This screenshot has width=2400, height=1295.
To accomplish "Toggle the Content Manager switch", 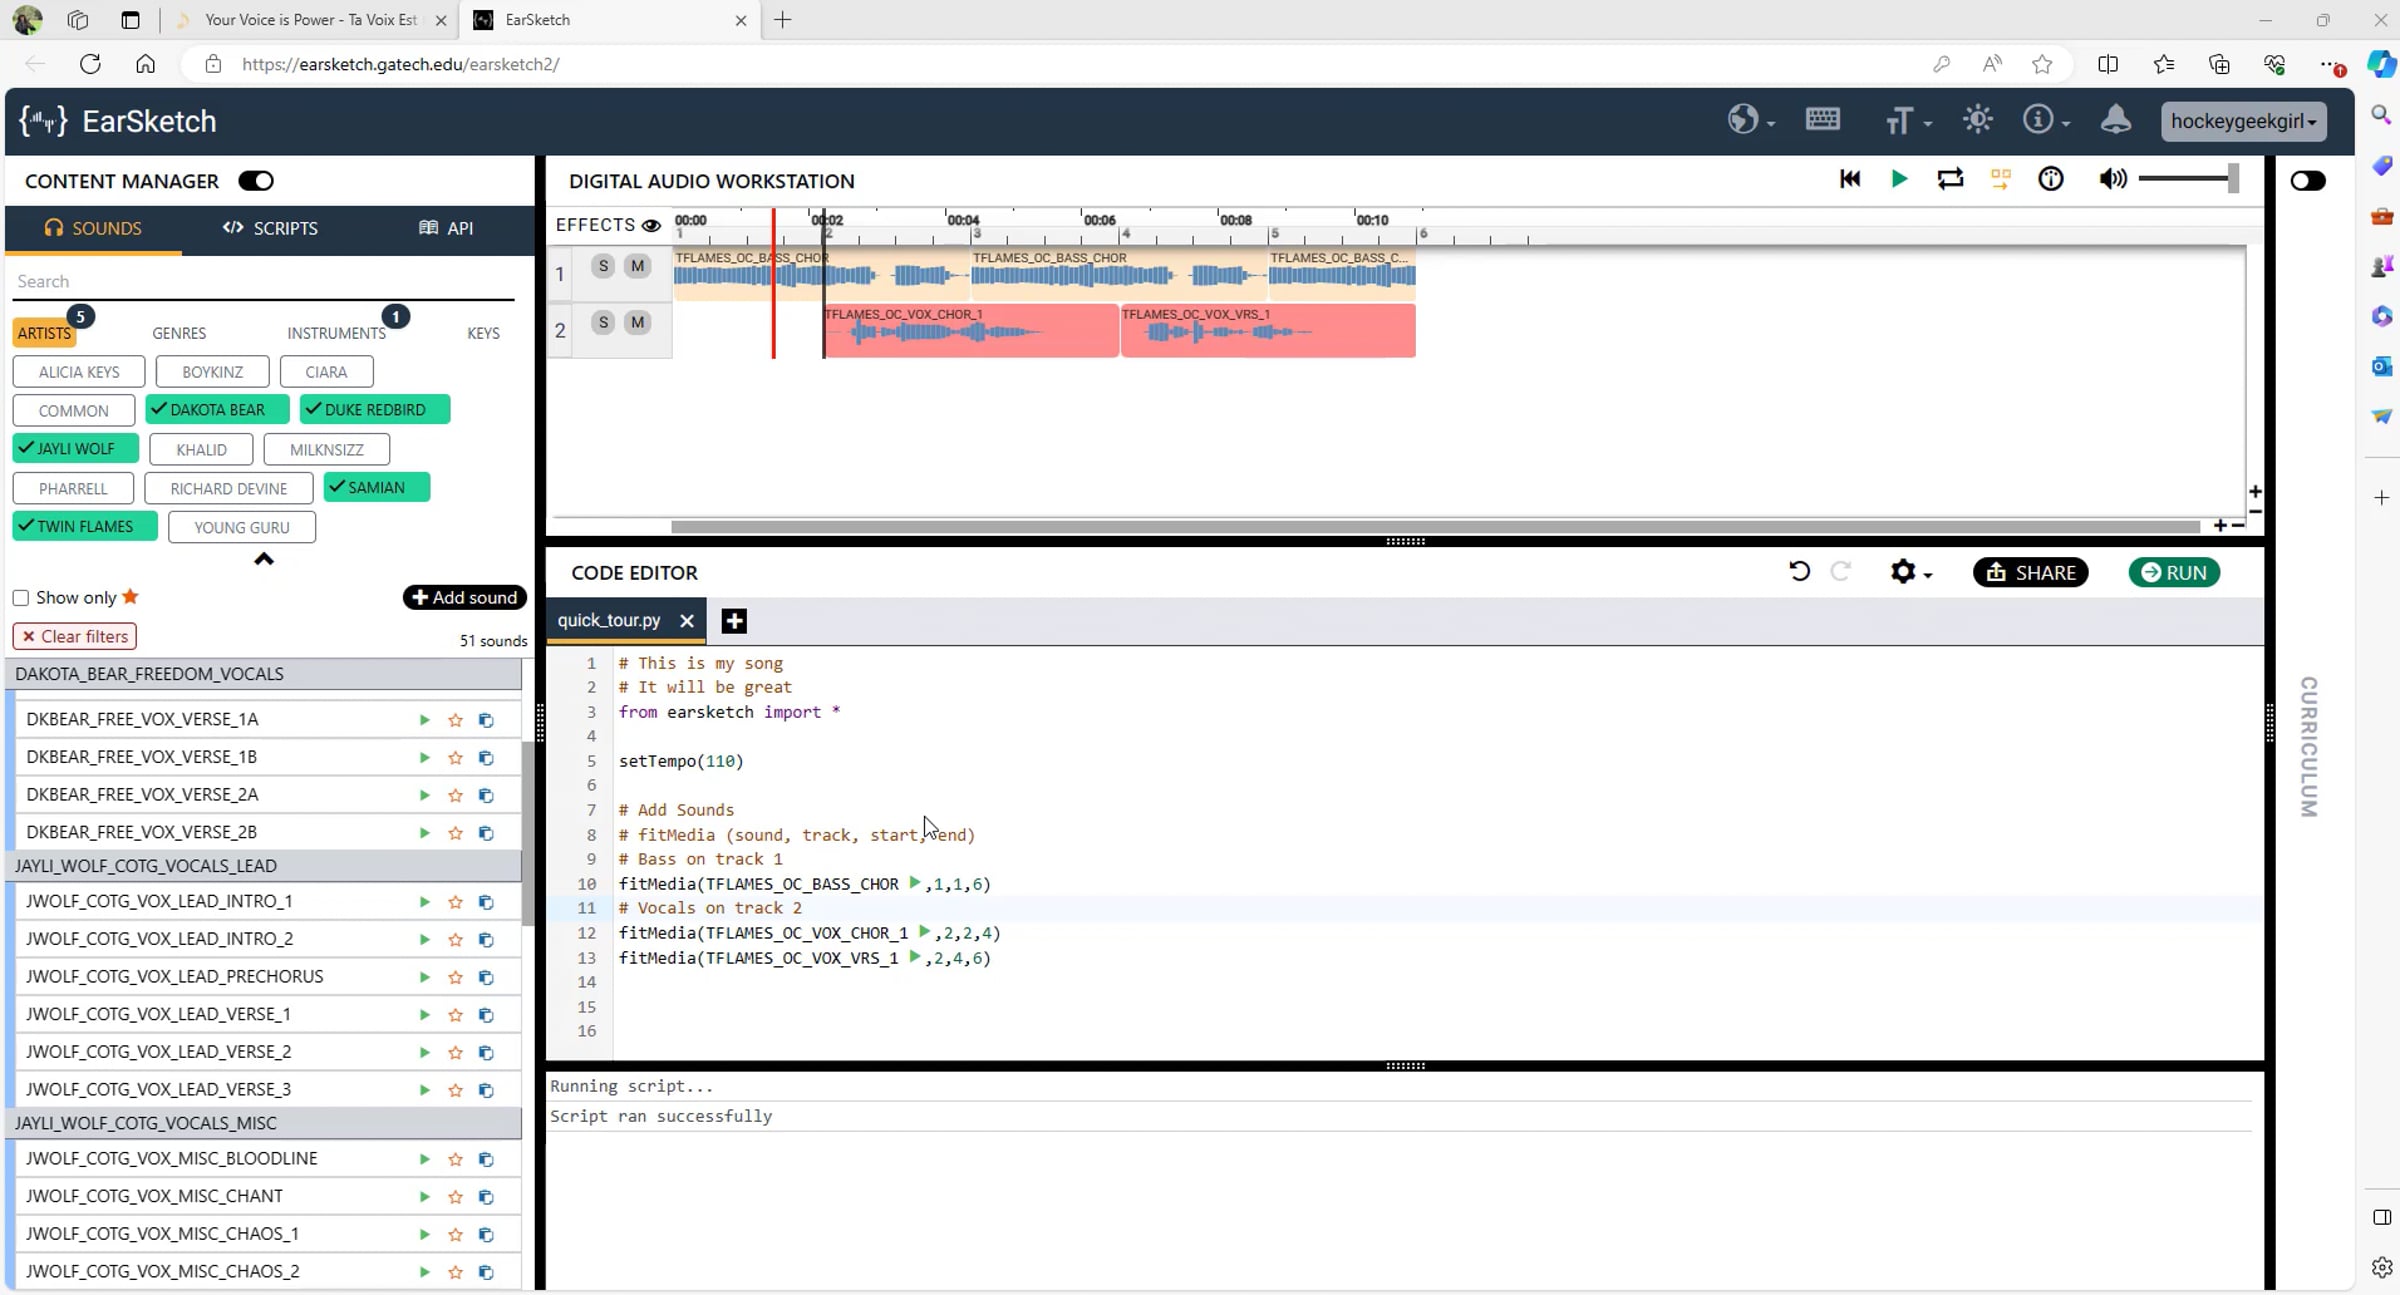I will [256, 181].
